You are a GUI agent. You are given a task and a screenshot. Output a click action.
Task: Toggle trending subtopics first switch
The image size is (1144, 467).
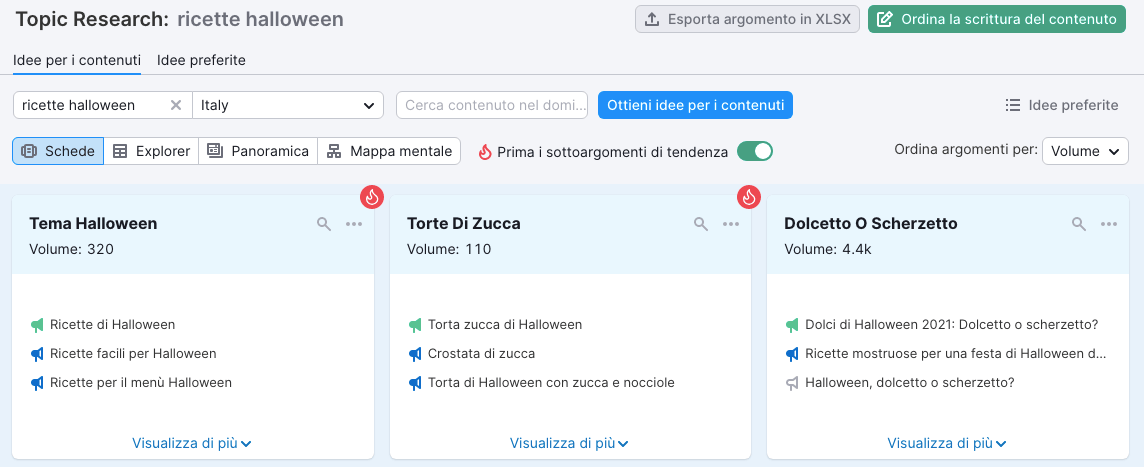(755, 151)
